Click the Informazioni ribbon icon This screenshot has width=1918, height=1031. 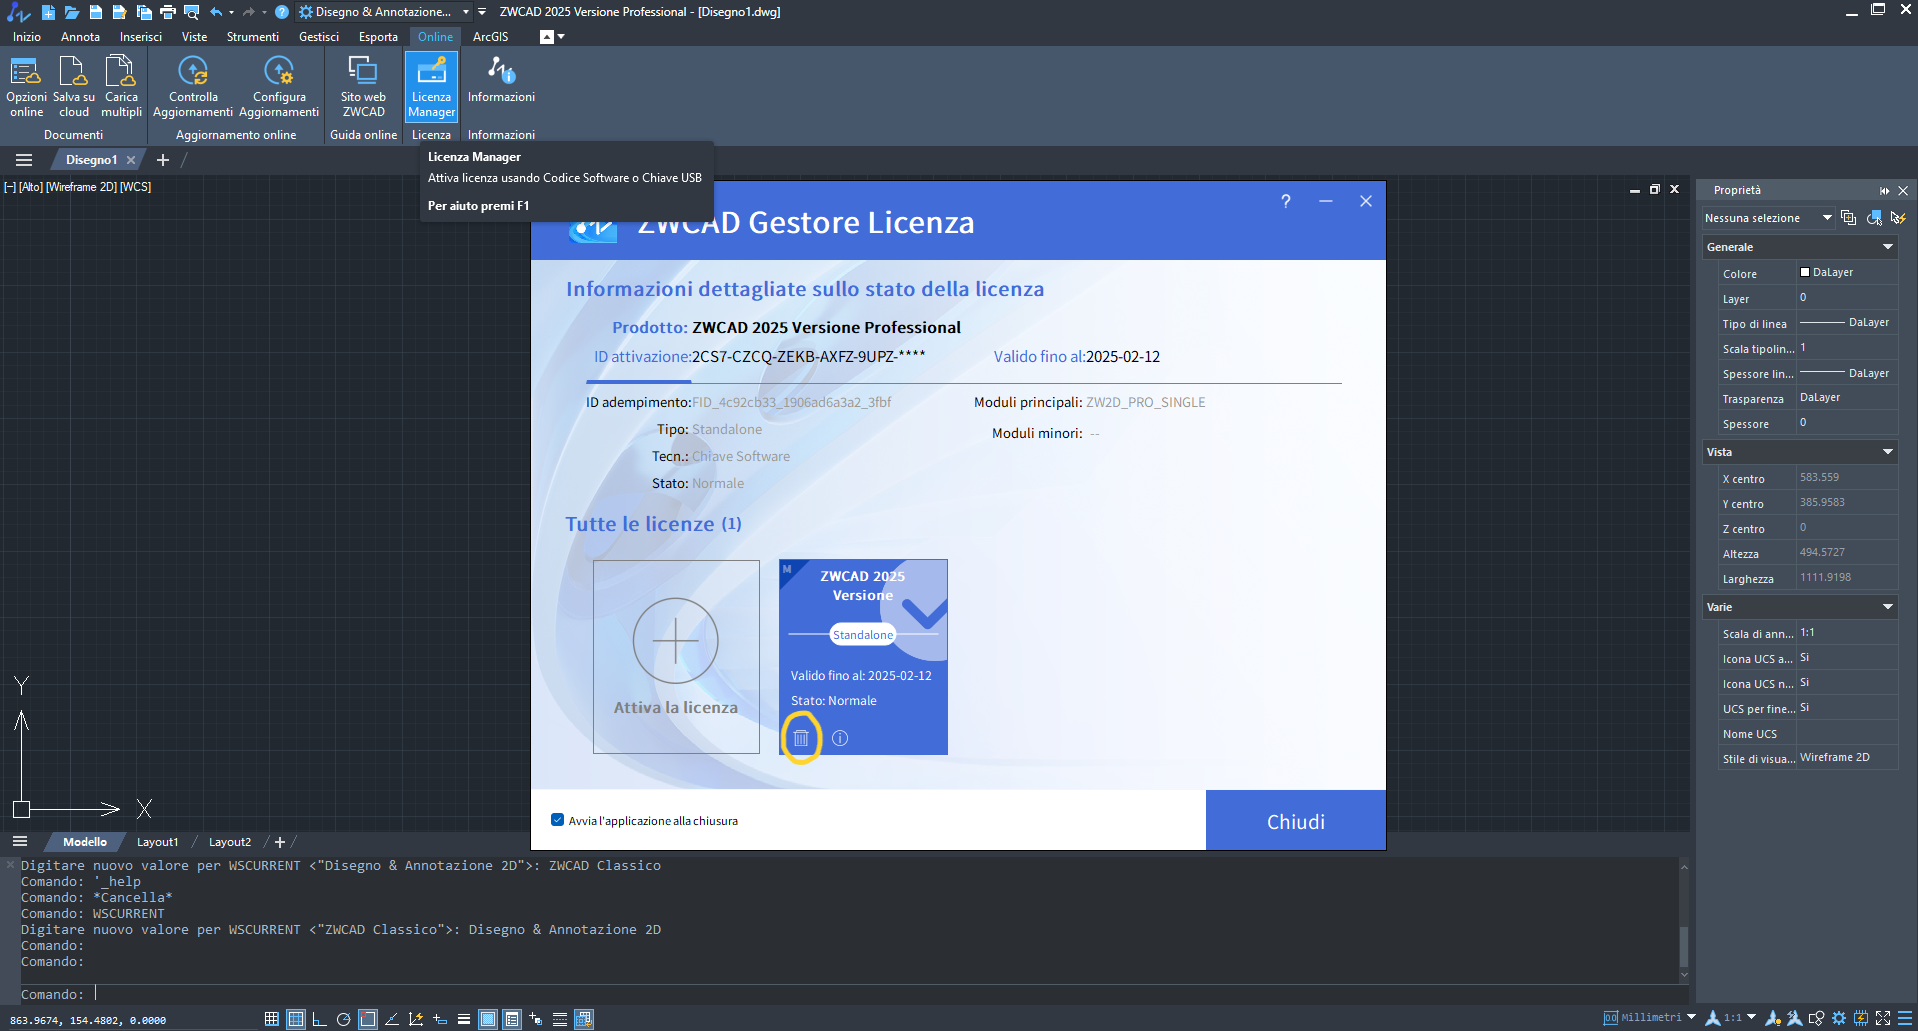501,80
